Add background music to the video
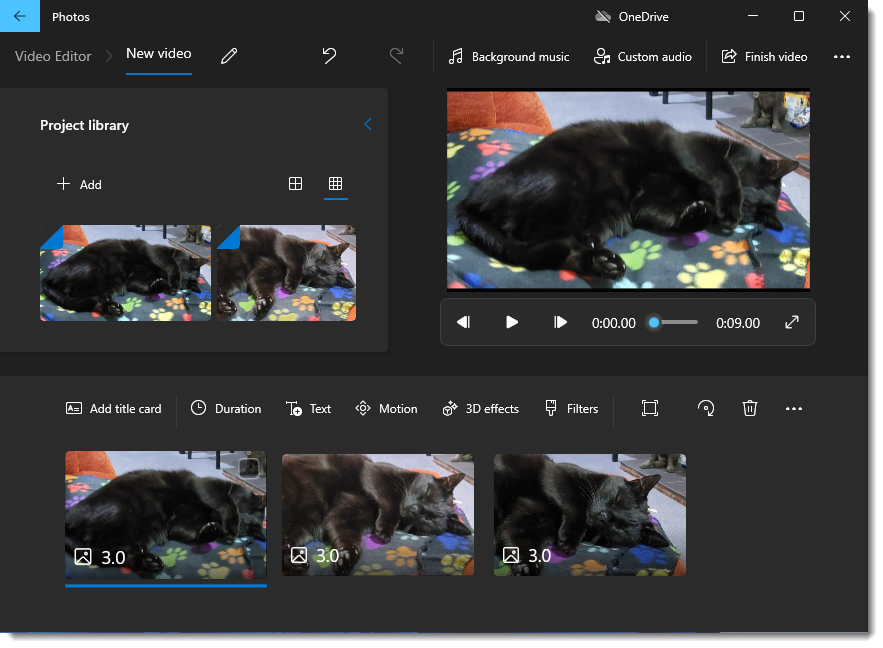Image resolution: width=883 pixels, height=648 pixels. click(509, 56)
